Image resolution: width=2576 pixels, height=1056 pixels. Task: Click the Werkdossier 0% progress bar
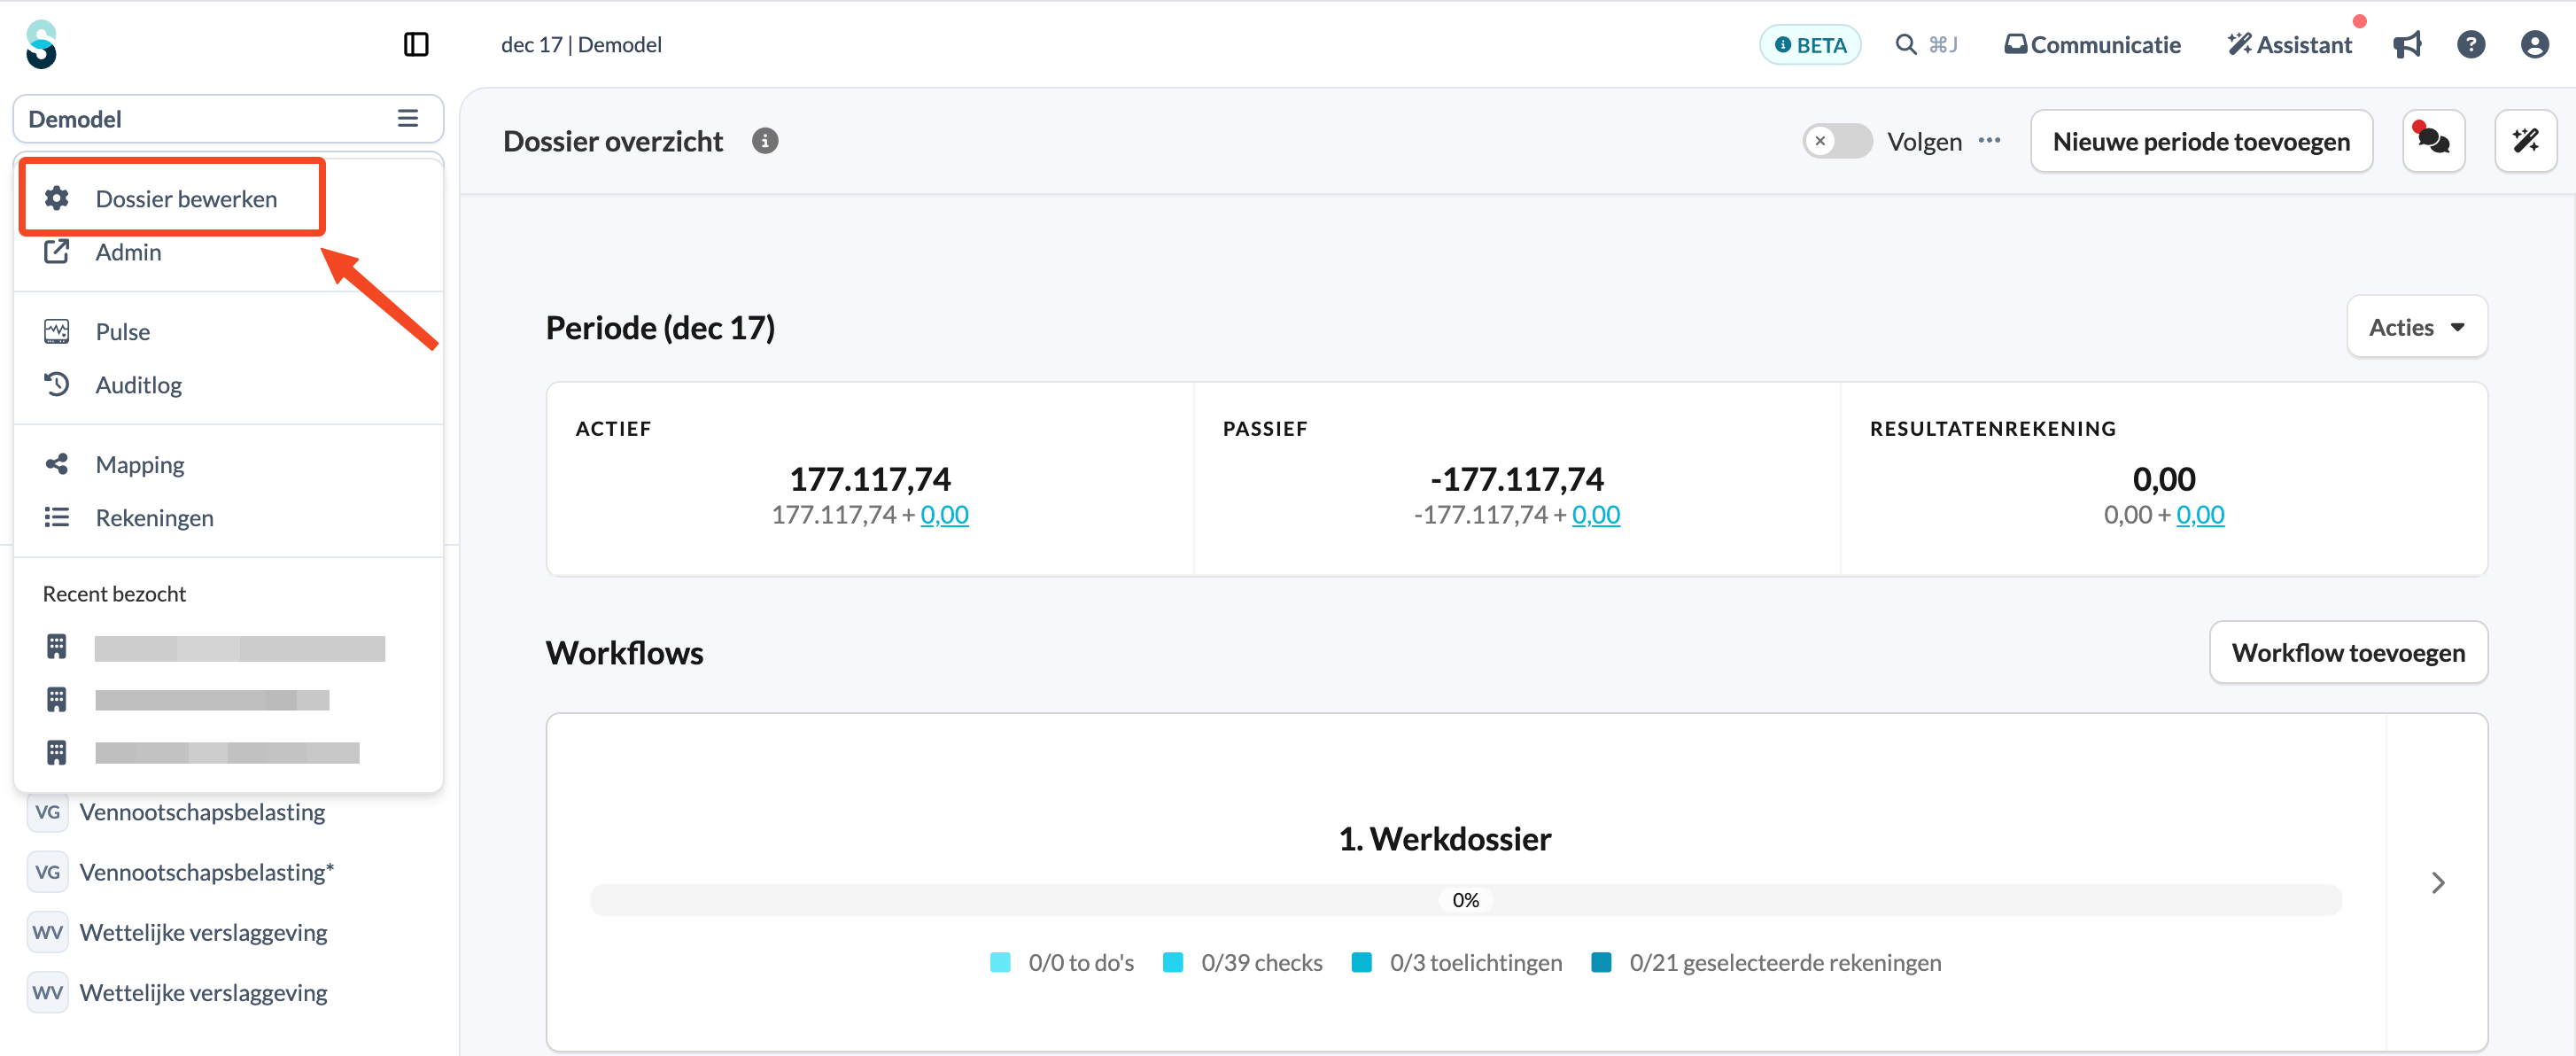click(1465, 899)
